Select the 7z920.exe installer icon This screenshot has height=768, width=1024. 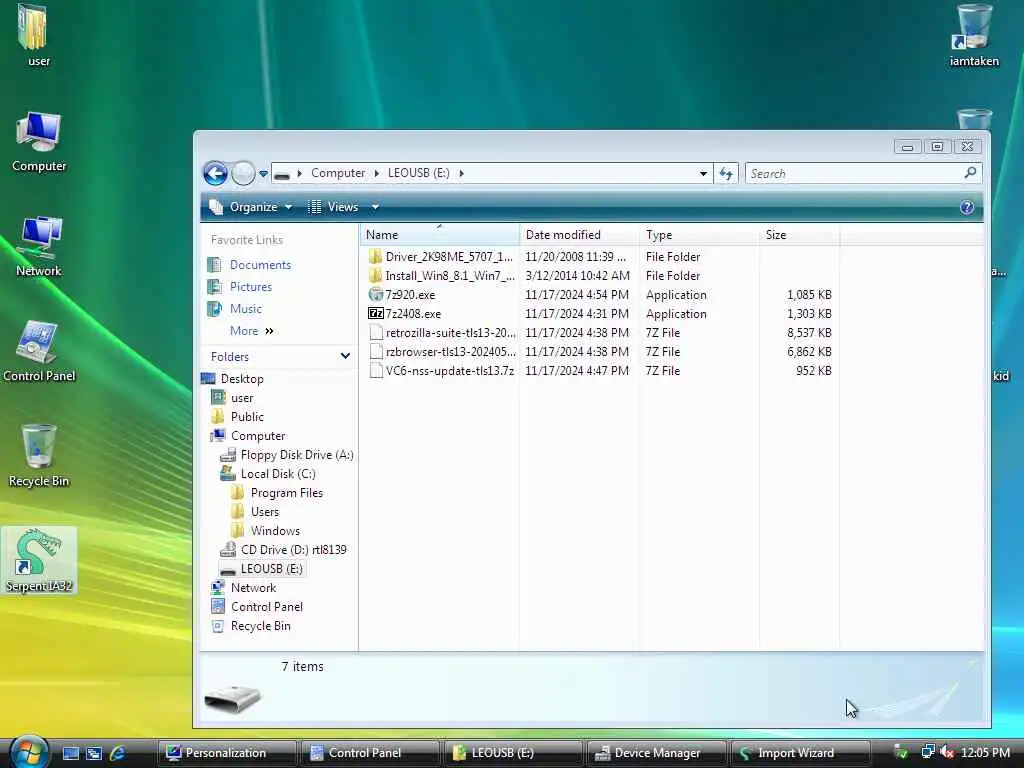(x=376, y=295)
